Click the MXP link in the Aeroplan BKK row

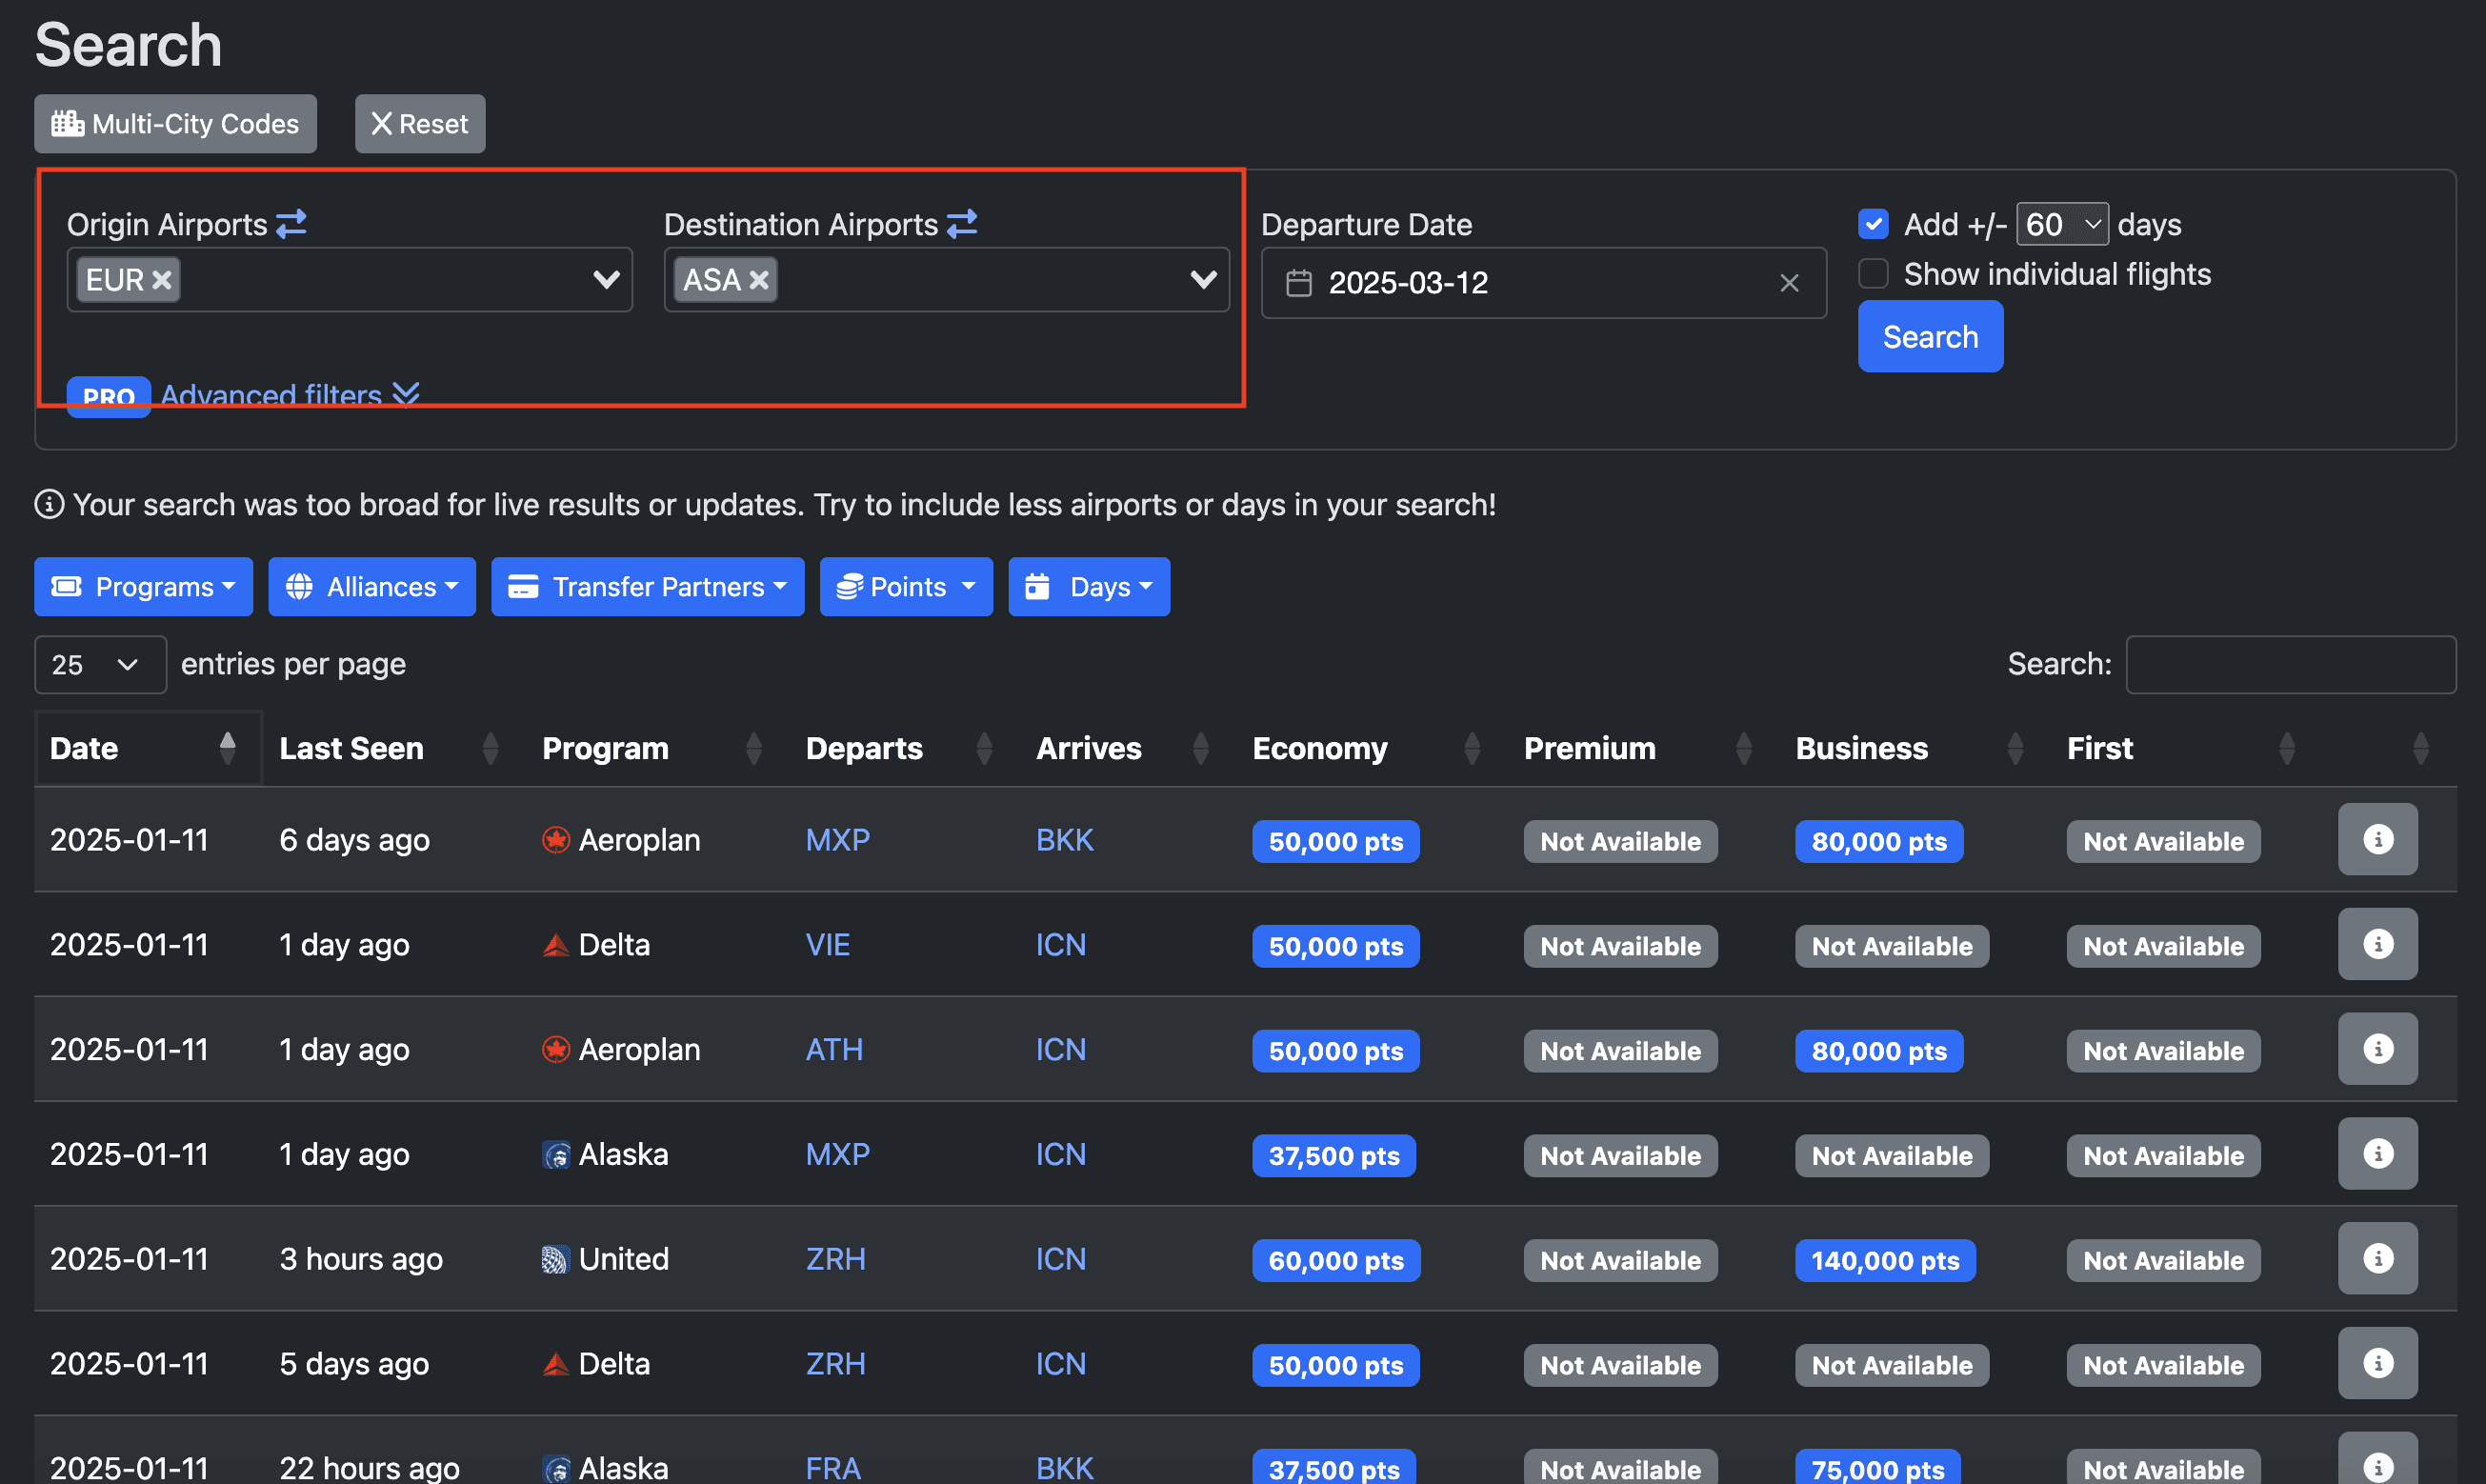coord(837,840)
